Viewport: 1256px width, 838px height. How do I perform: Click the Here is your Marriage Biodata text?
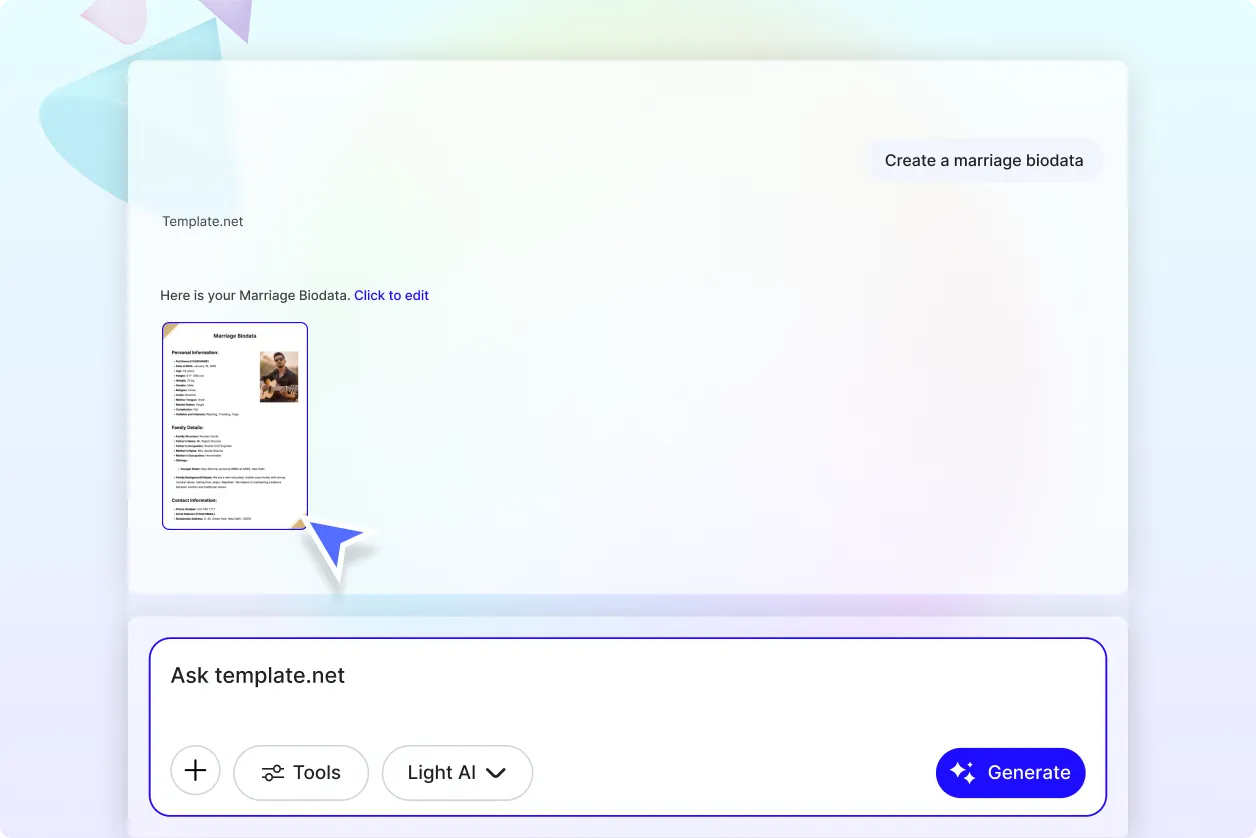click(x=256, y=296)
